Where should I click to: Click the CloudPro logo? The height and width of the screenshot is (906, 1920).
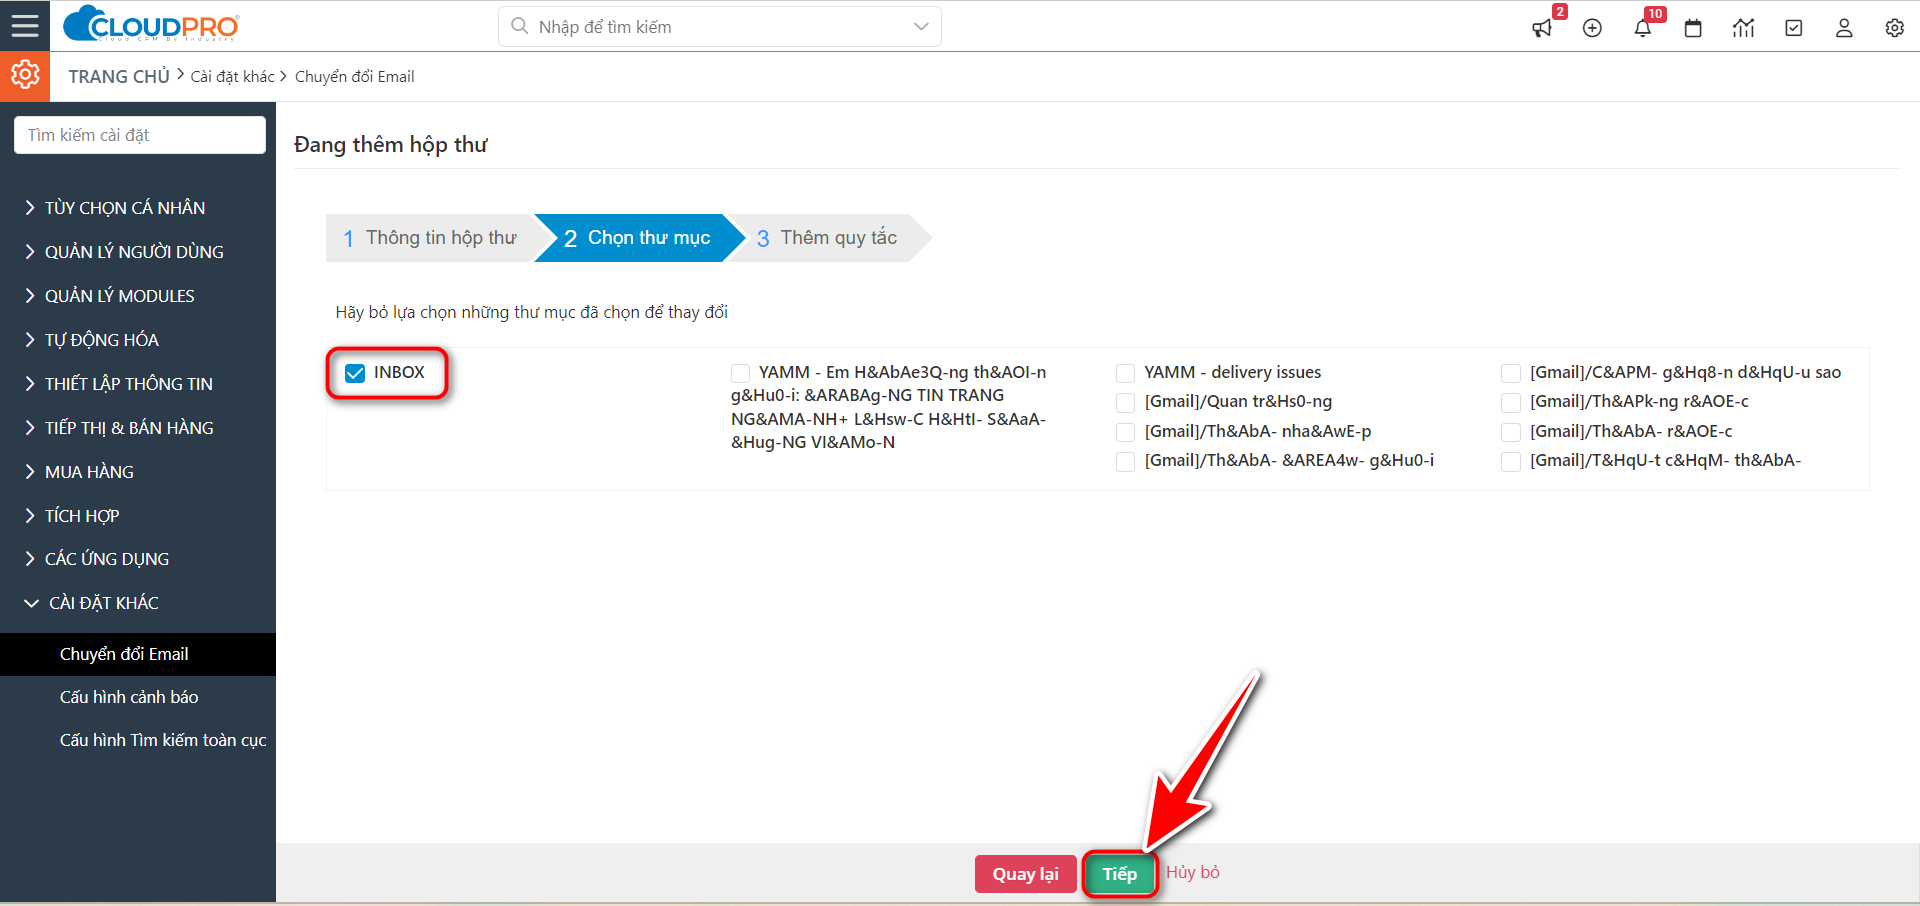(x=151, y=25)
